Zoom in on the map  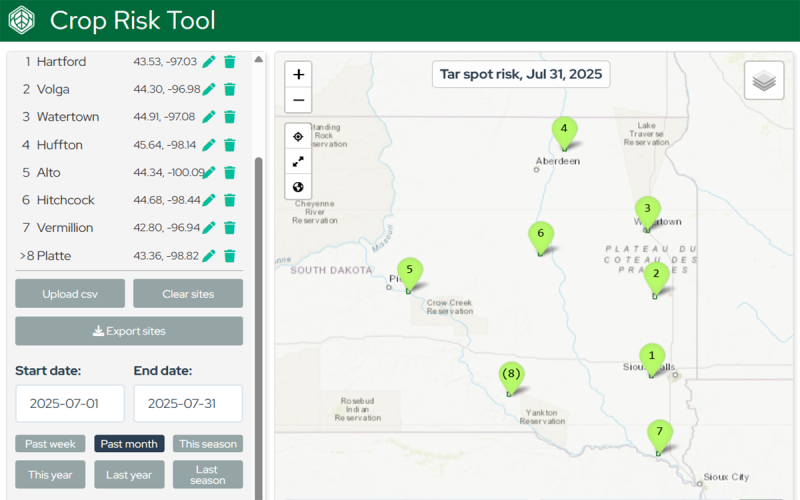pyautogui.click(x=298, y=75)
